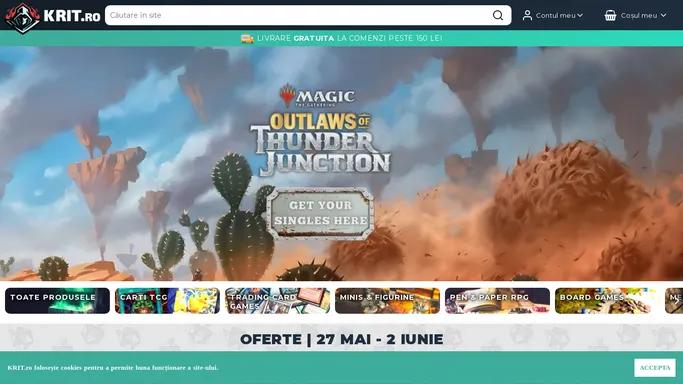The height and width of the screenshot is (384, 683).
Task: Click the chevron next to Coșul meu
Action: [663, 15]
